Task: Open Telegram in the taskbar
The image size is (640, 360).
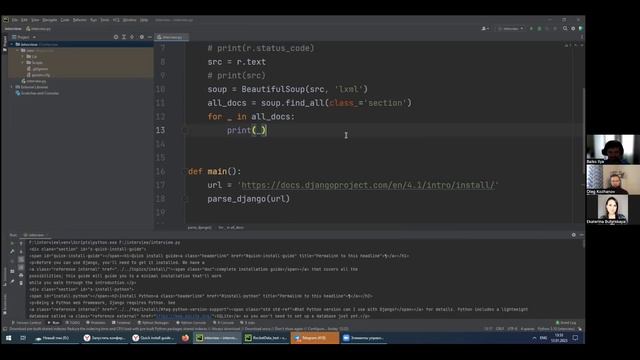Action: click(314, 338)
